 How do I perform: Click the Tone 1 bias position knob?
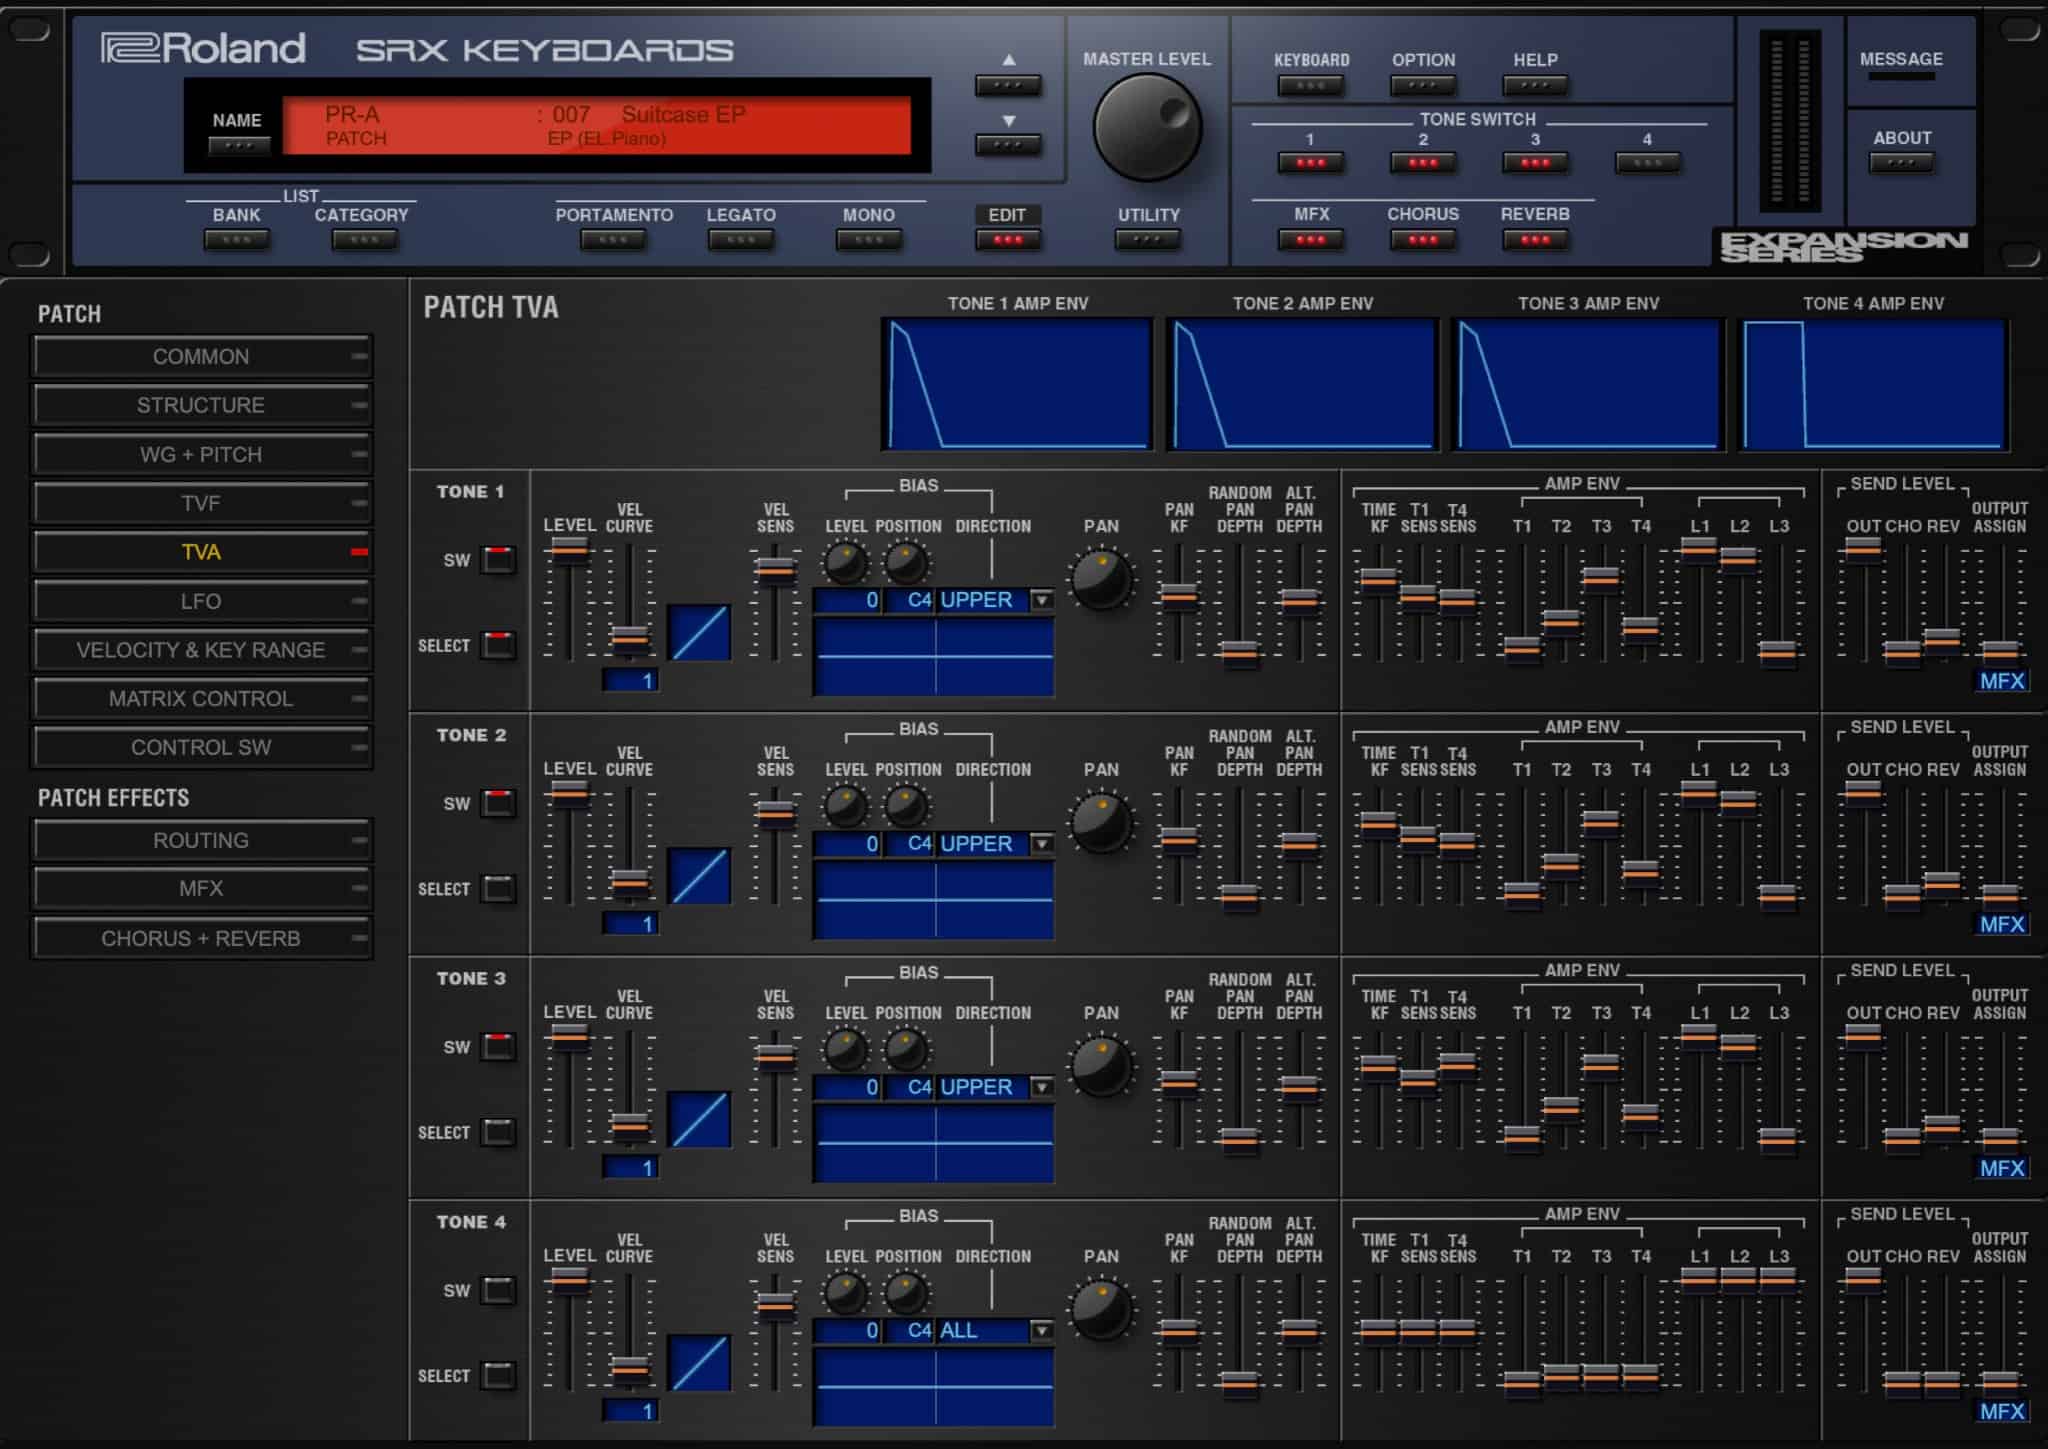point(906,563)
